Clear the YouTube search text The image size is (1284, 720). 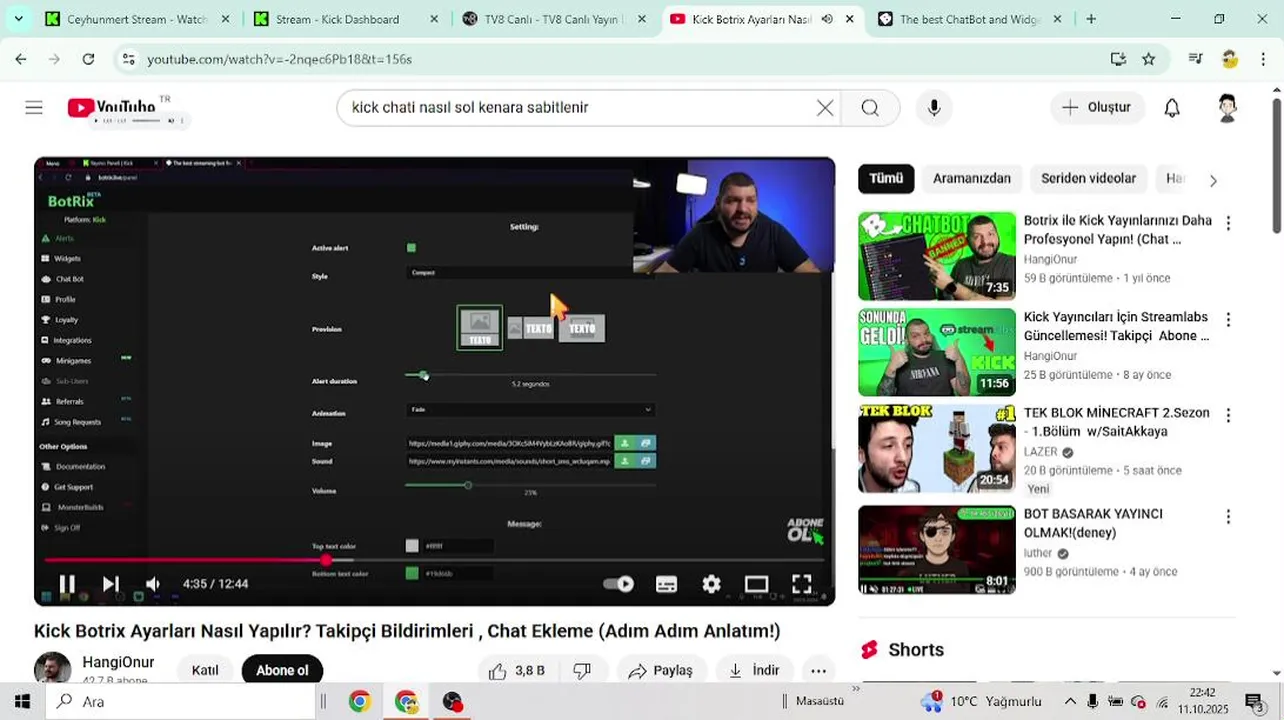(x=825, y=108)
